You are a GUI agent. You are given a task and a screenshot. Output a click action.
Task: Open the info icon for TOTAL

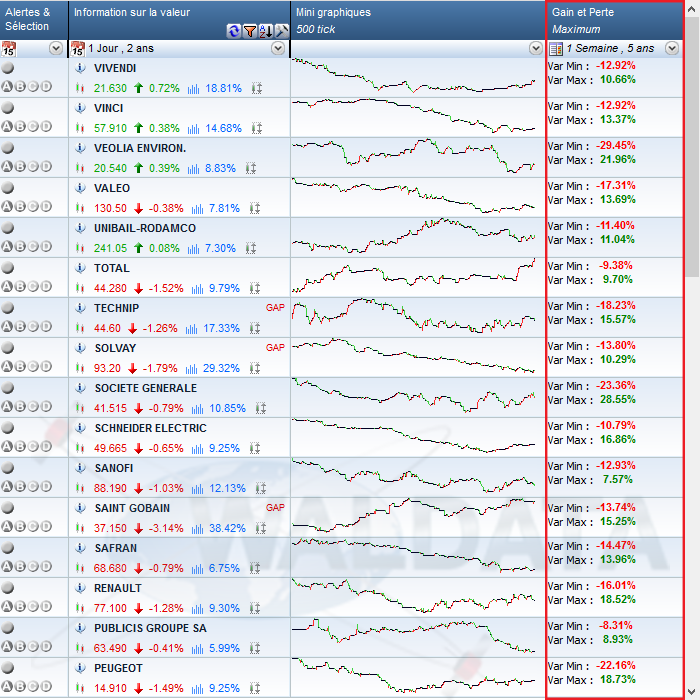pyautogui.click(x=80, y=268)
